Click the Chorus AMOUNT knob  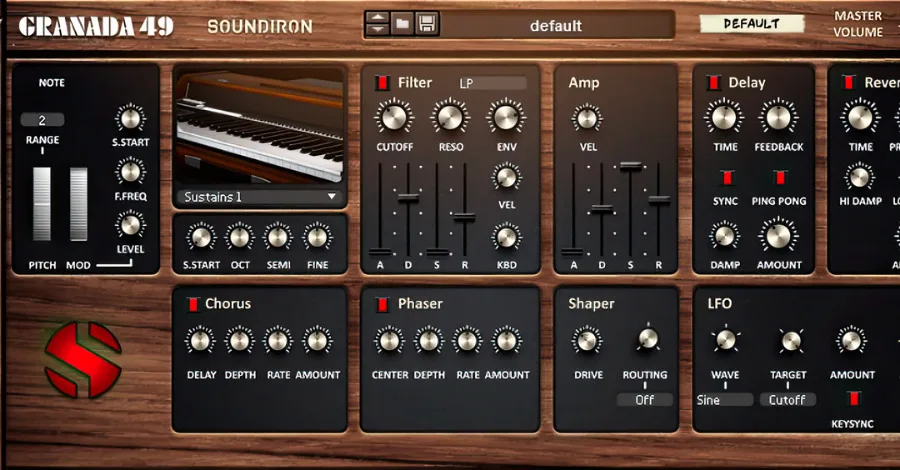click(x=317, y=341)
